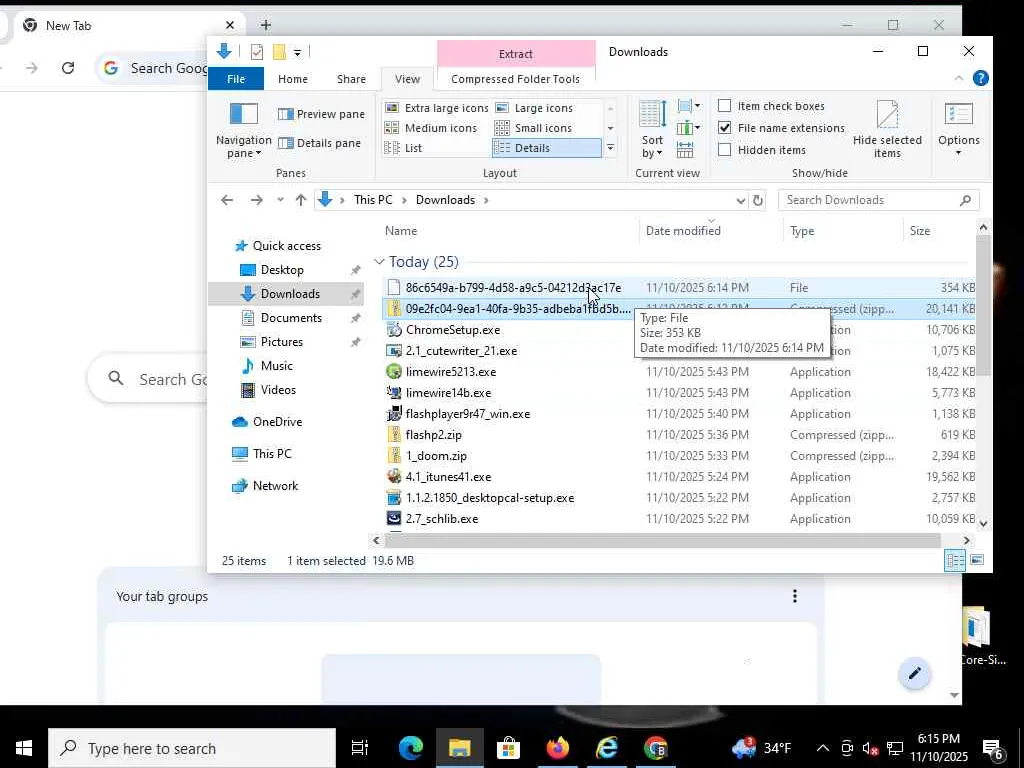This screenshot has width=1024, height=768.
Task: Switch layout to Medium icons
Action: coord(431,128)
